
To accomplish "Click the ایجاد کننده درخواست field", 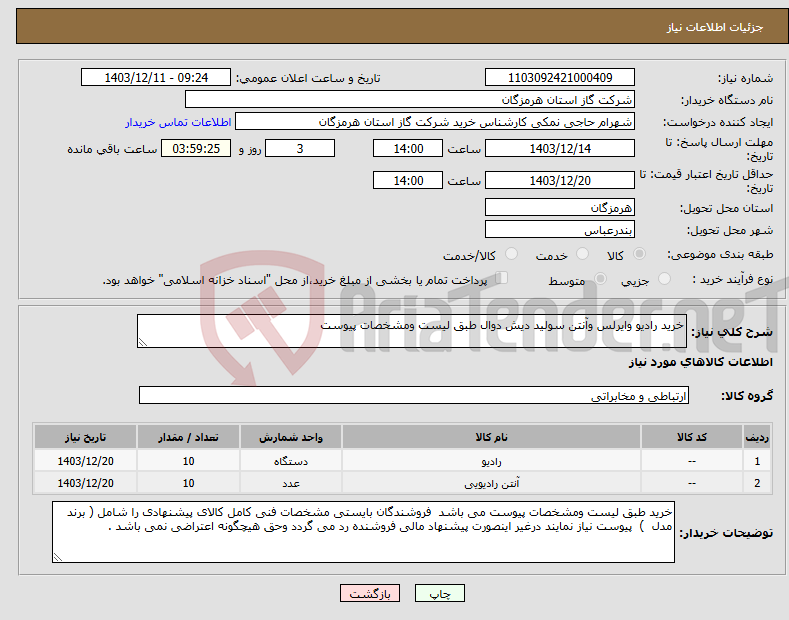I will 435,122.
